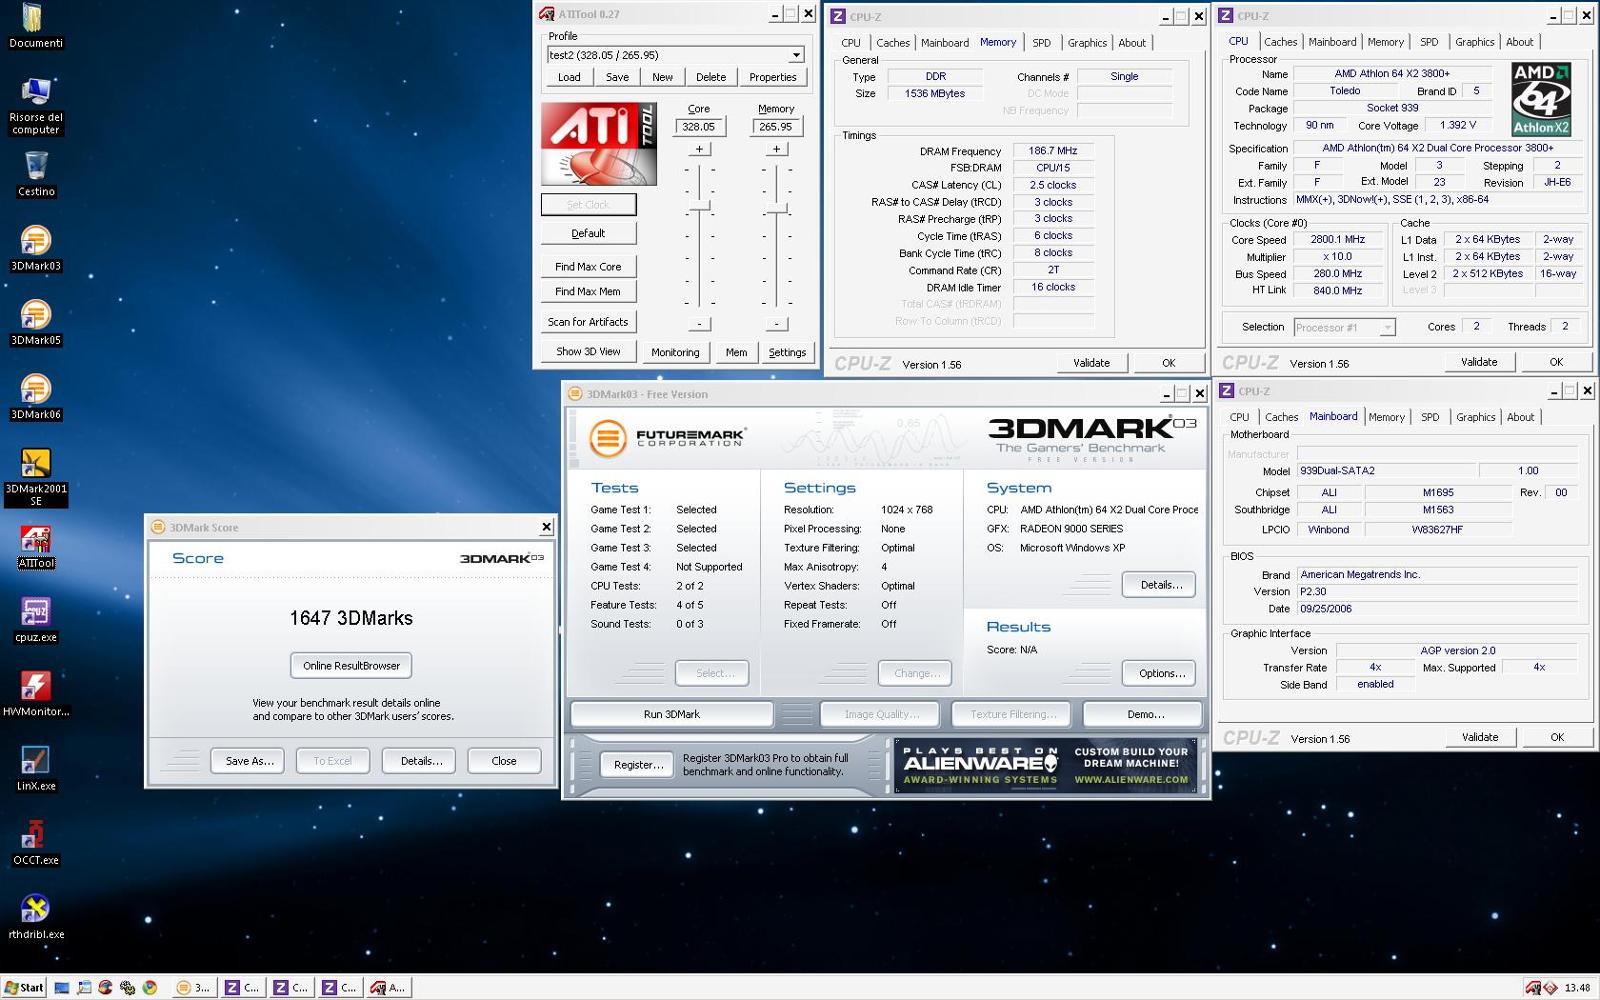Select the ATITool desktop icon

[x=35, y=547]
